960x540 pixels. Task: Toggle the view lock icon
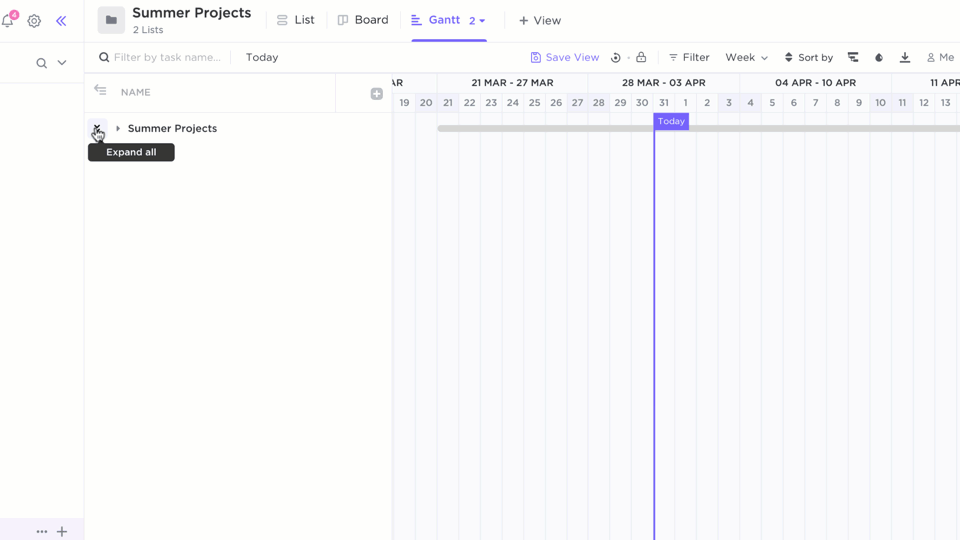(x=641, y=58)
